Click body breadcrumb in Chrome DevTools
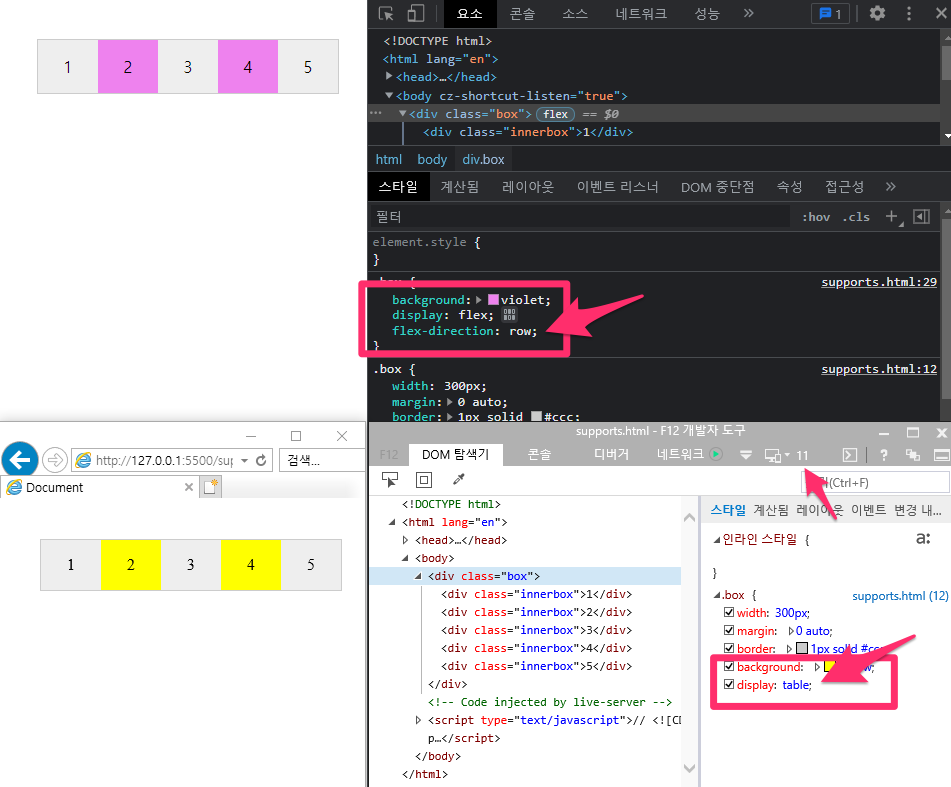The height and width of the screenshot is (787, 951). pyautogui.click(x=432, y=159)
